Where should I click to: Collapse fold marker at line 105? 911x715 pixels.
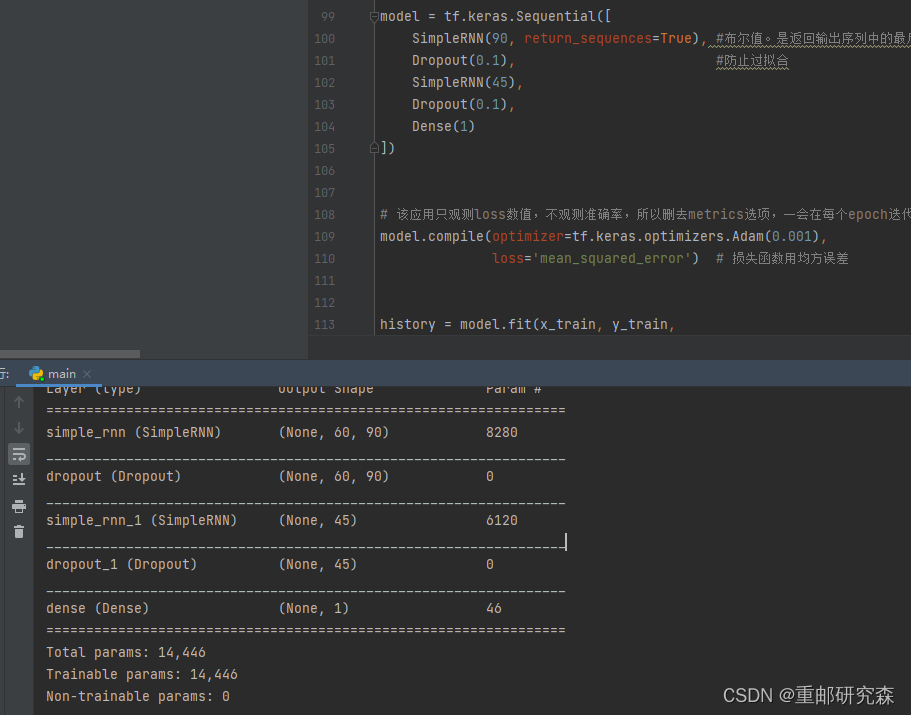(x=374, y=148)
